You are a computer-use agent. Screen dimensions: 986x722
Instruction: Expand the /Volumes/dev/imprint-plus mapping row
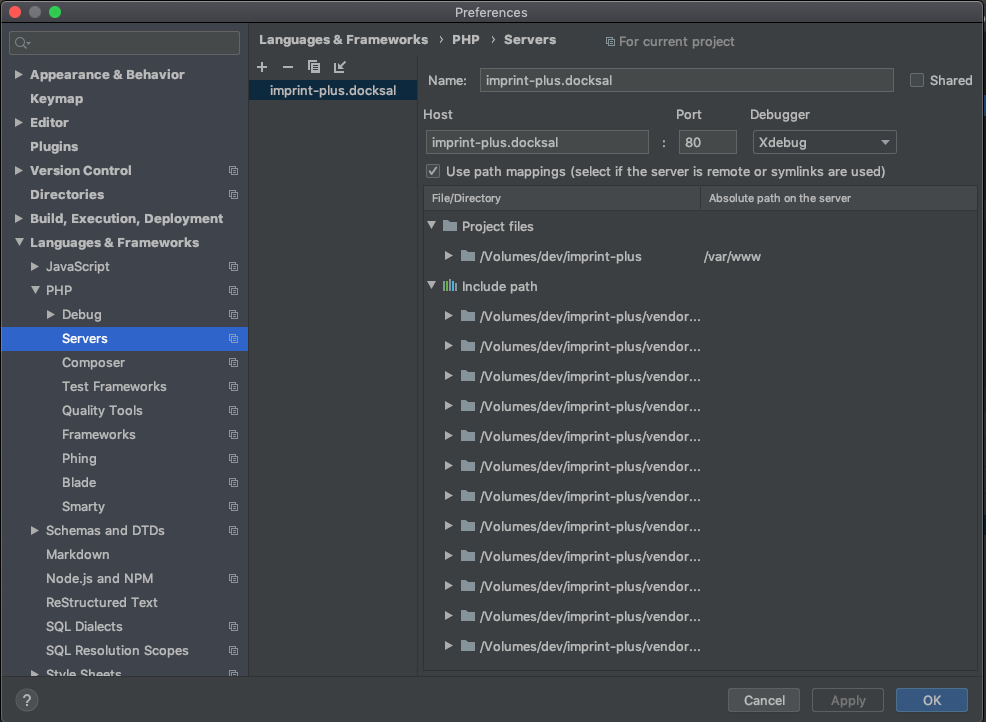[449, 256]
